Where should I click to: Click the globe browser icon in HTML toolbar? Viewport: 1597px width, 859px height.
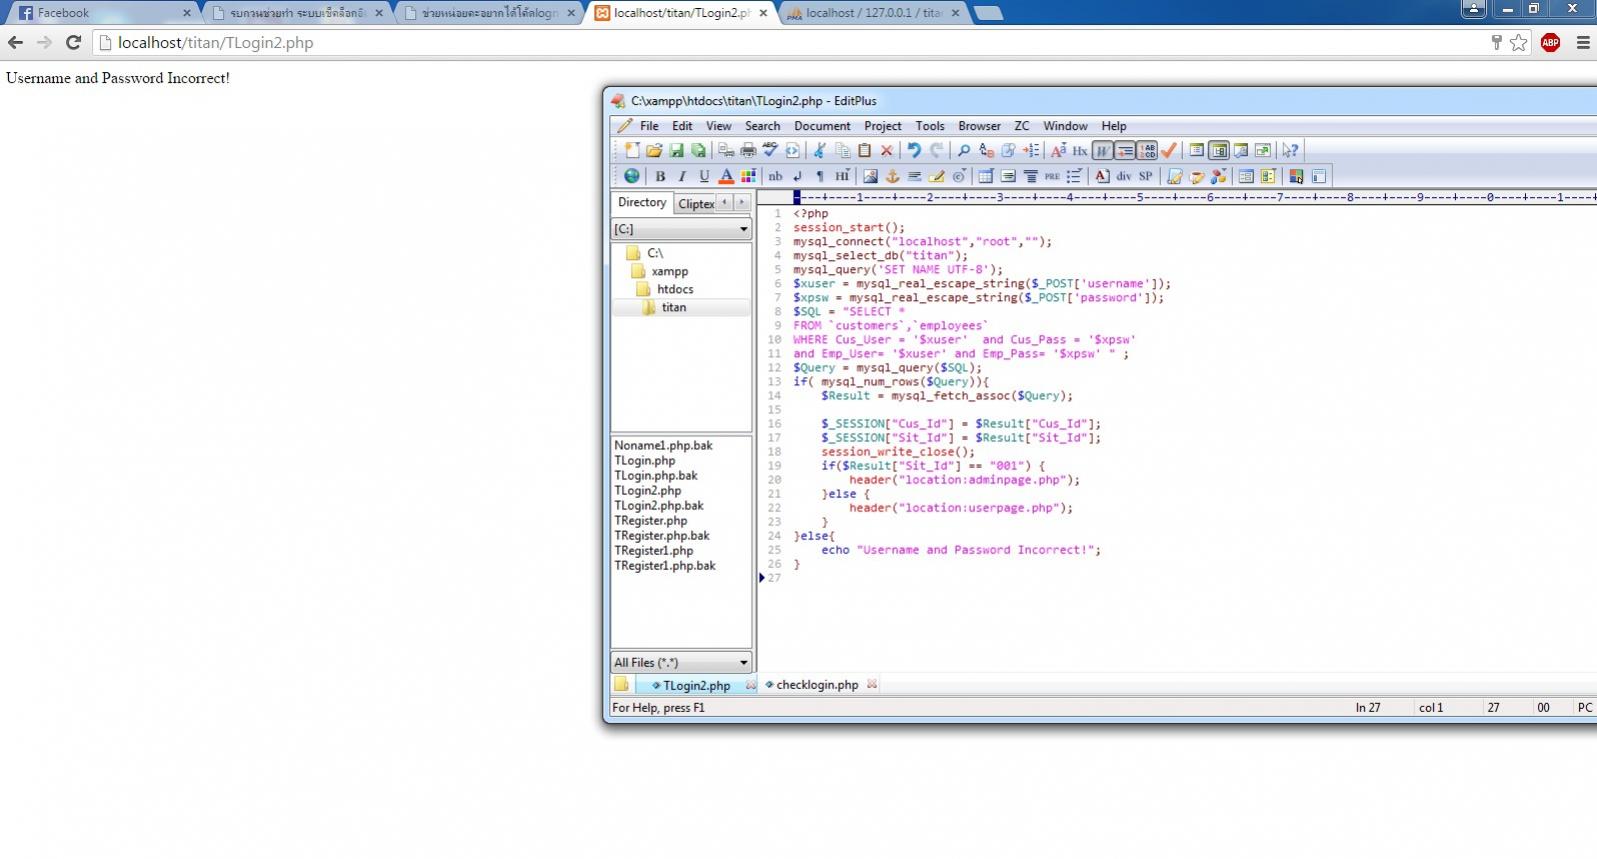pos(632,176)
